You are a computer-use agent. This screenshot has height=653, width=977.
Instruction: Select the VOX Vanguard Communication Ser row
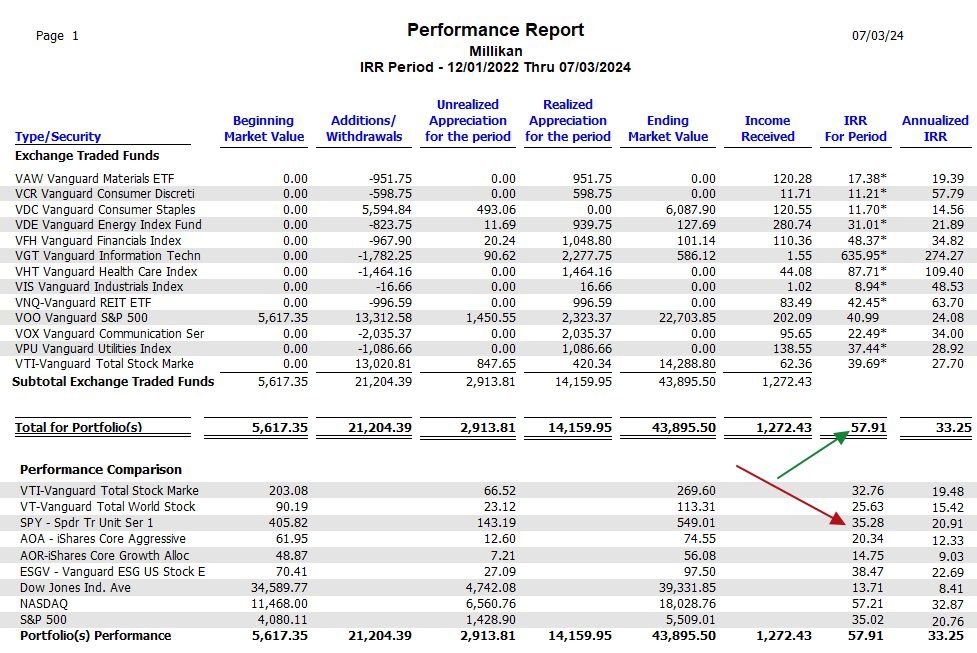[x=488, y=333]
